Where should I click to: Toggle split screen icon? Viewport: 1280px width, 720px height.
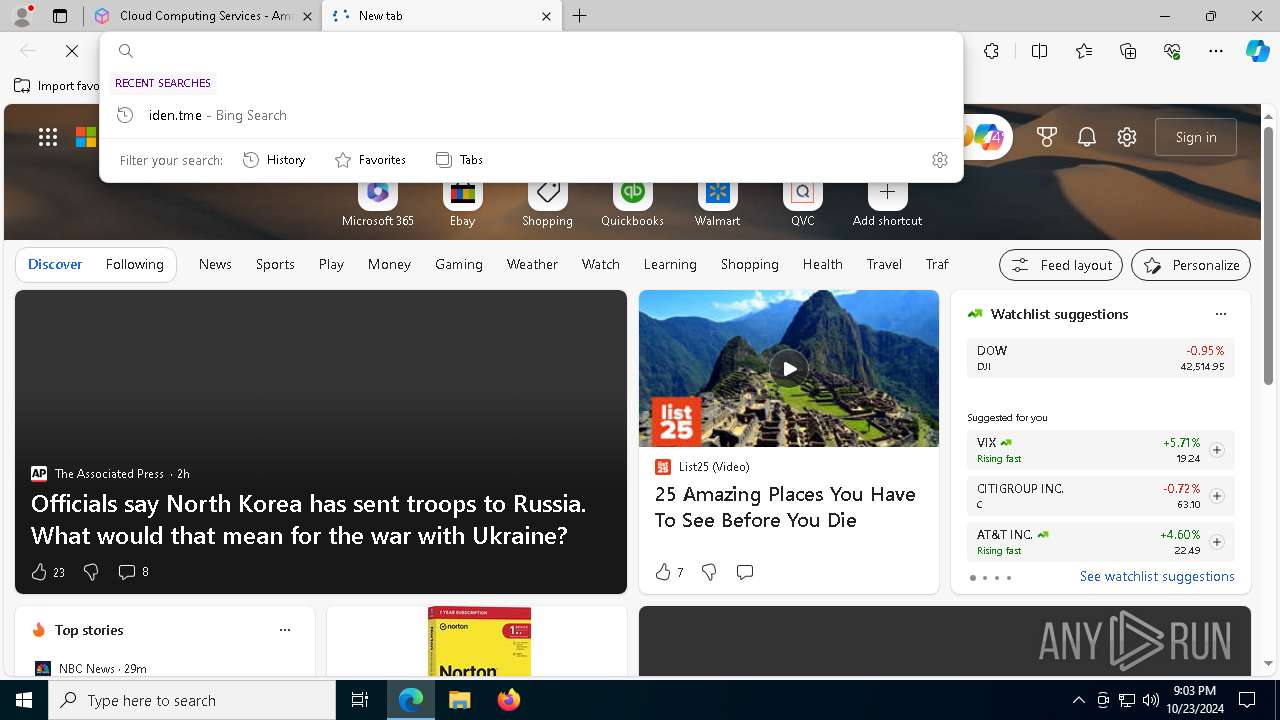pos(1039,51)
